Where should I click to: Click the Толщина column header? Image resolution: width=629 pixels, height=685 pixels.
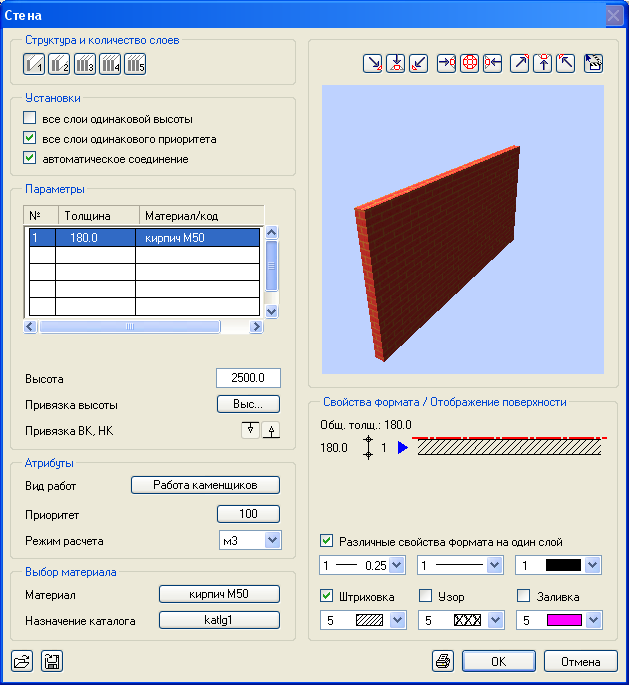coord(99,215)
